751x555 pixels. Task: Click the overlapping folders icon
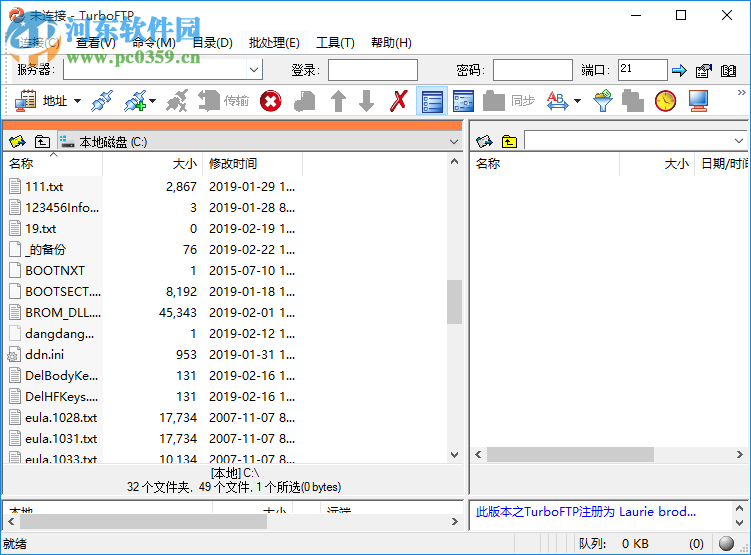tap(633, 101)
